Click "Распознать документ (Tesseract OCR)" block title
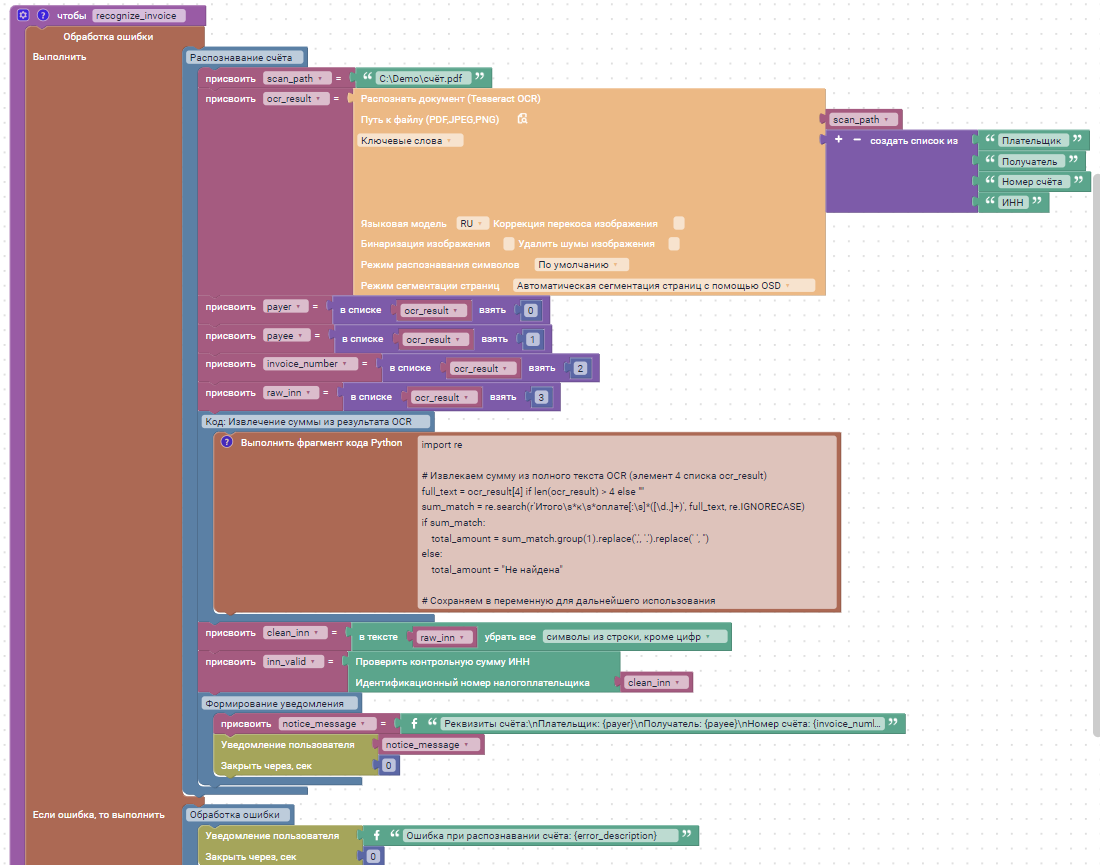Image resolution: width=1100 pixels, height=865 pixels. (x=450, y=99)
